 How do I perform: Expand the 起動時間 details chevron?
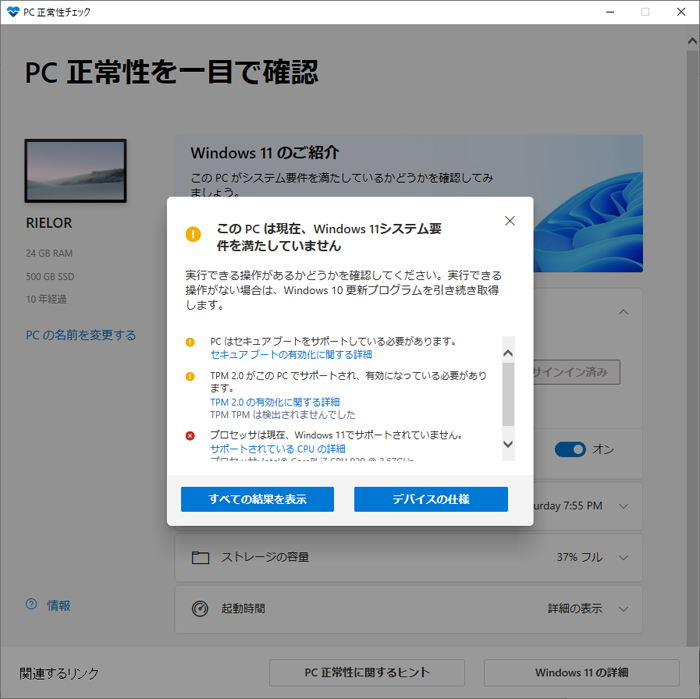[624, 608]
